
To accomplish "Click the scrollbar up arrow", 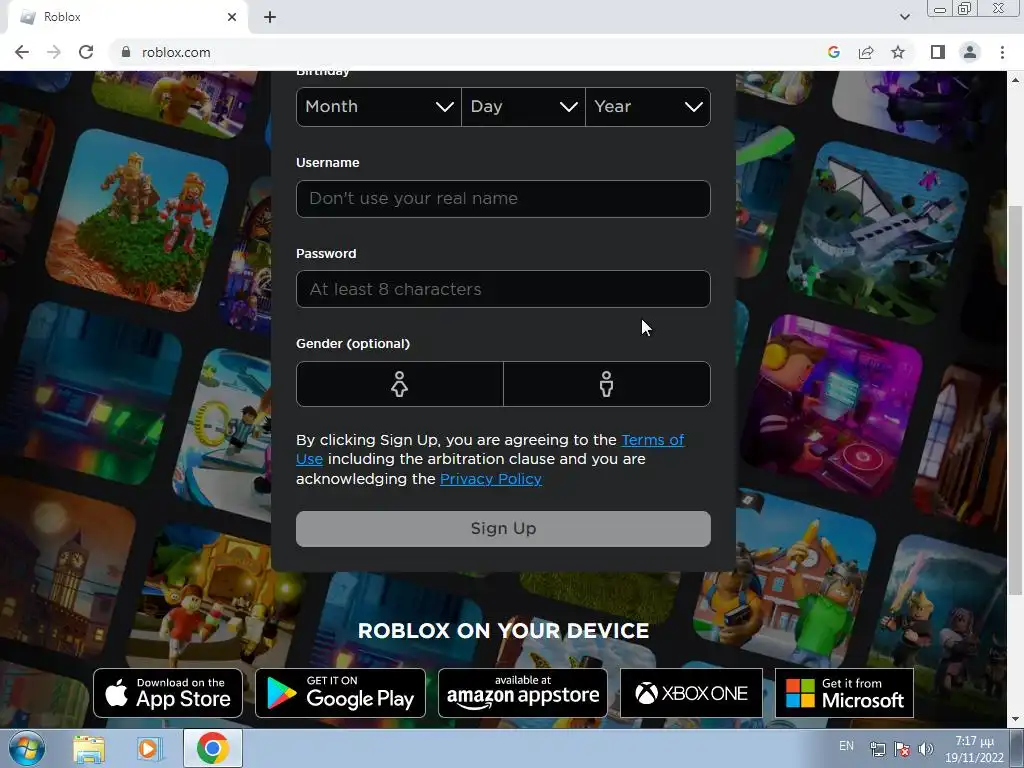I will (1015, 80).
